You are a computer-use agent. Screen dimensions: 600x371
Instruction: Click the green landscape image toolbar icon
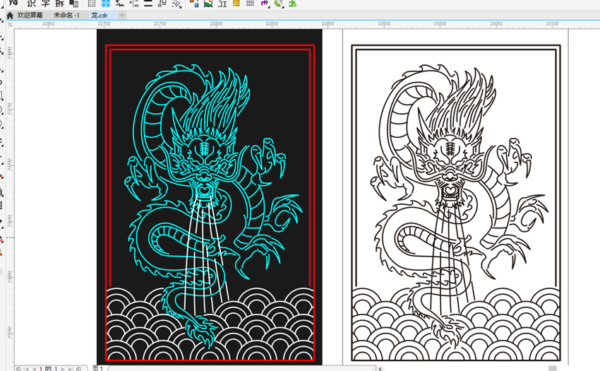[208, 3]
